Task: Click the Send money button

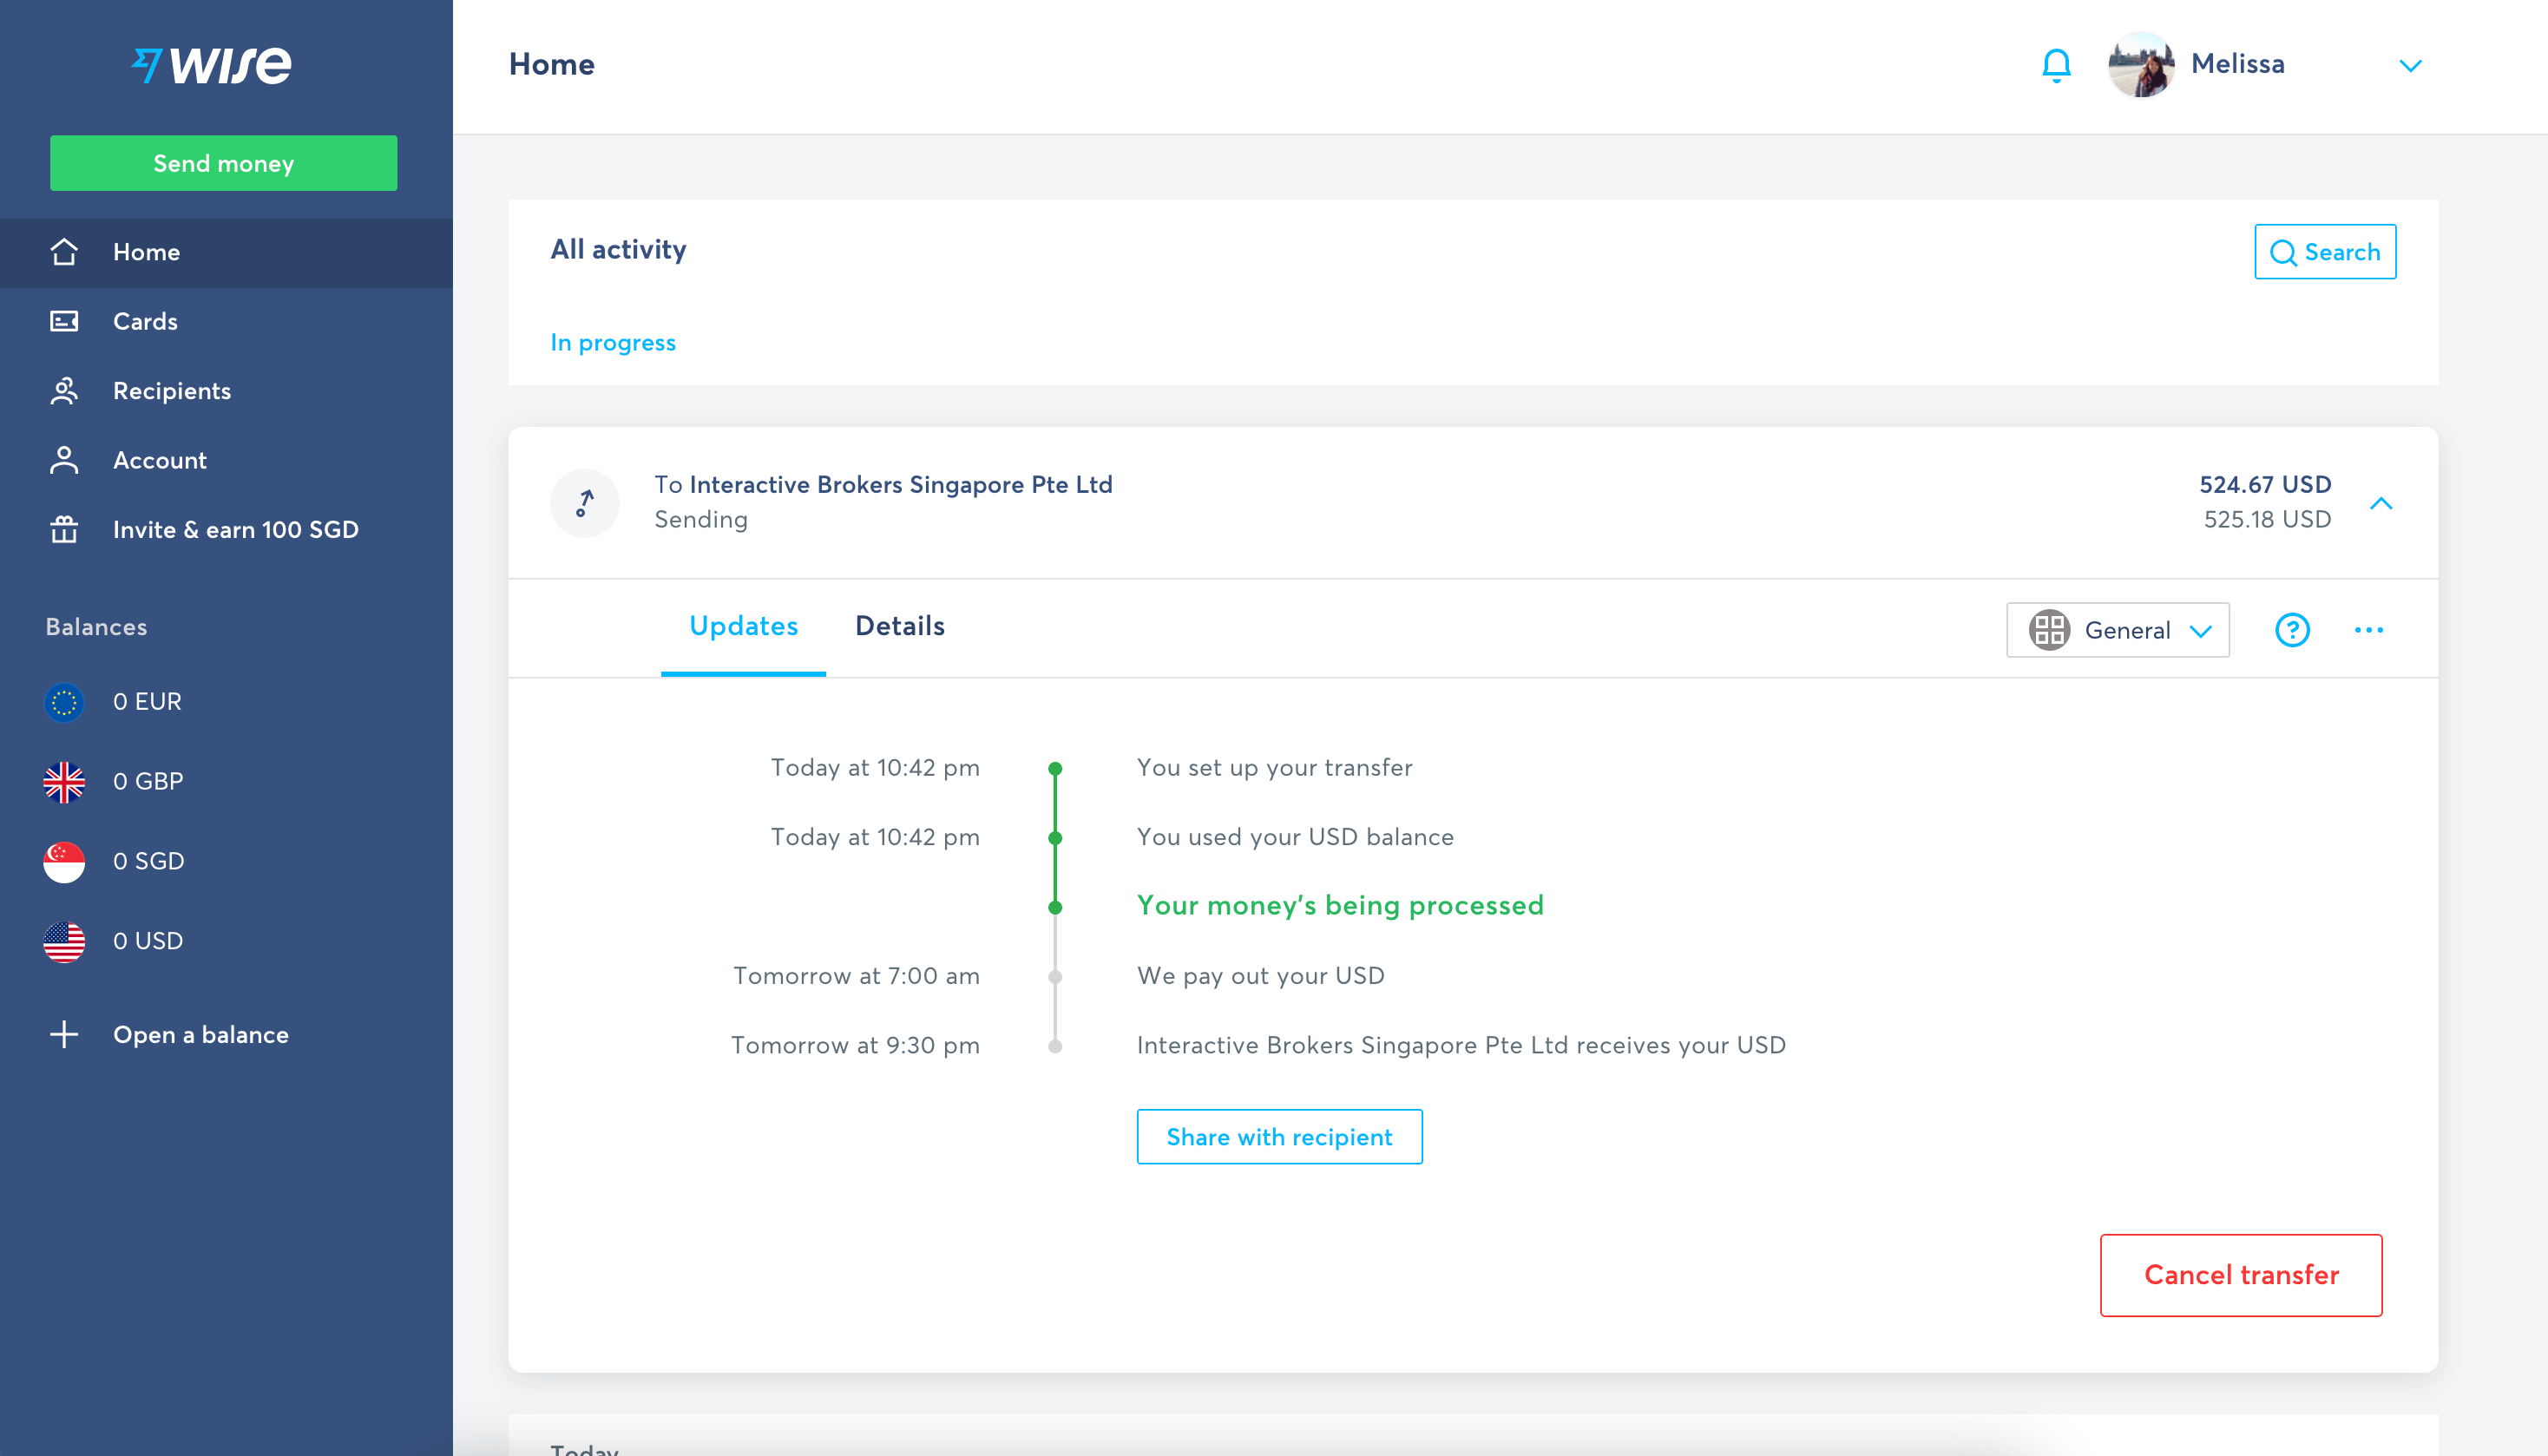Action: pos(223,163)
